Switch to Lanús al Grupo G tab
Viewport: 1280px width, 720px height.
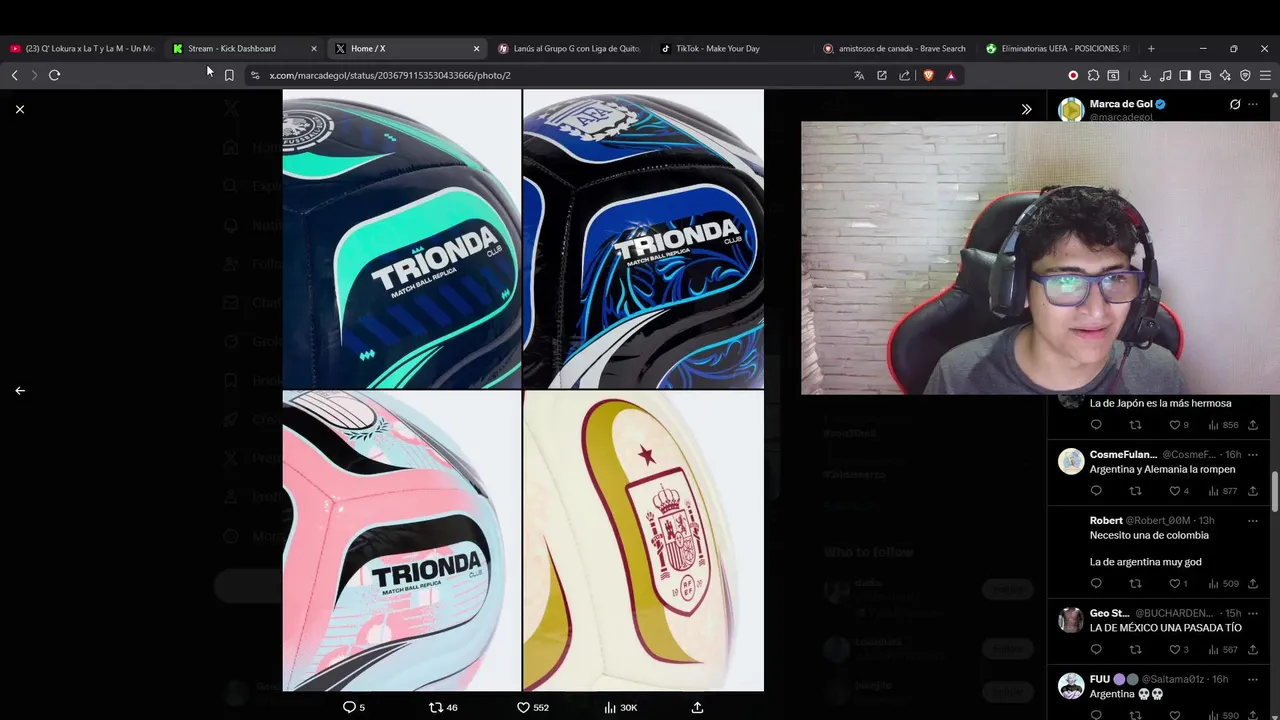tap(570, 48)
